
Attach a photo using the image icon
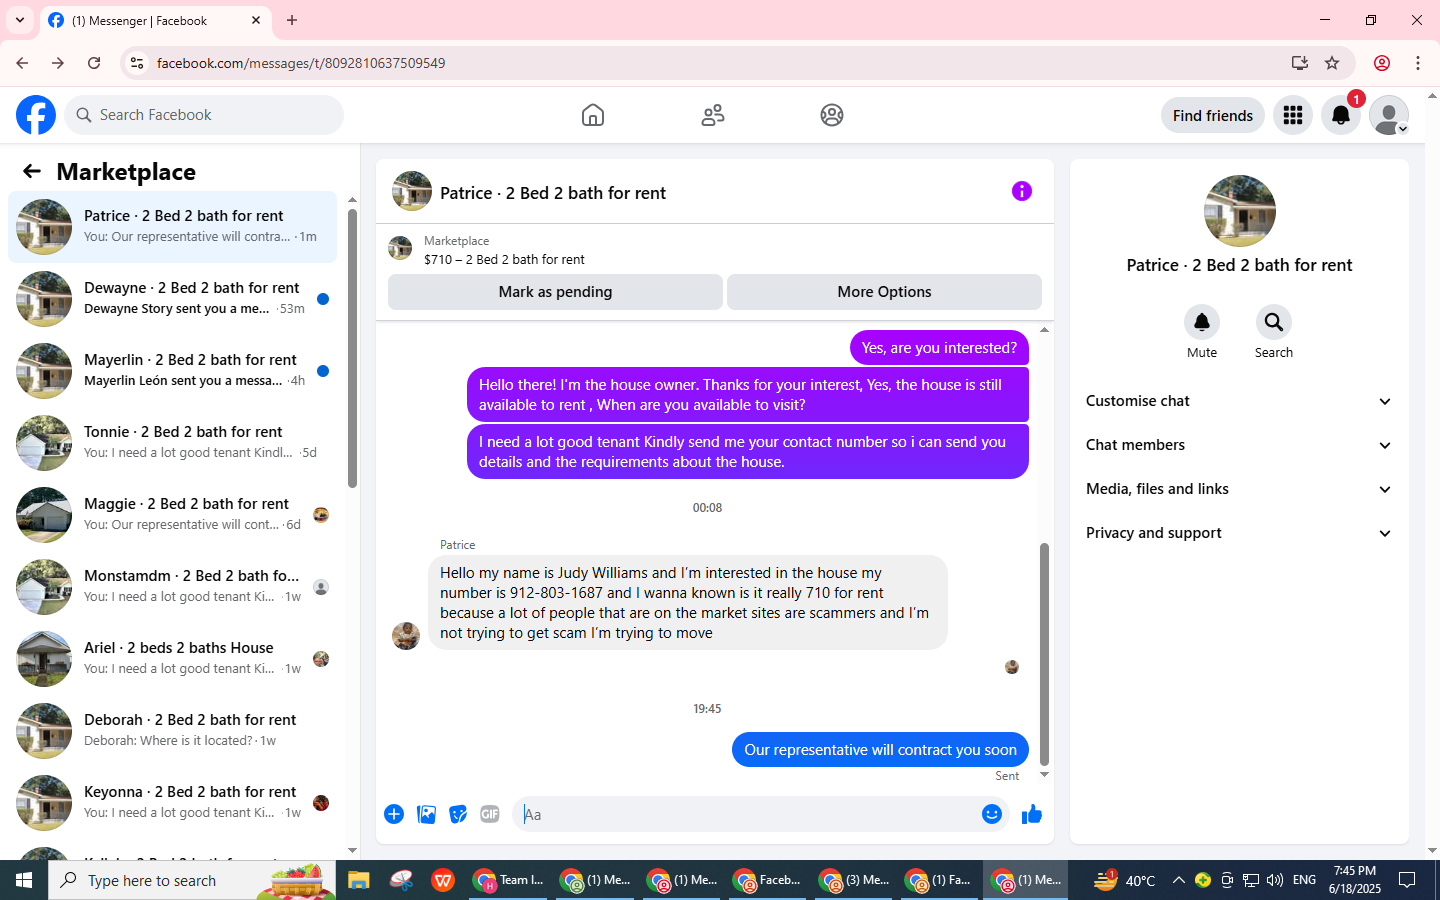[x=426, y=814]
